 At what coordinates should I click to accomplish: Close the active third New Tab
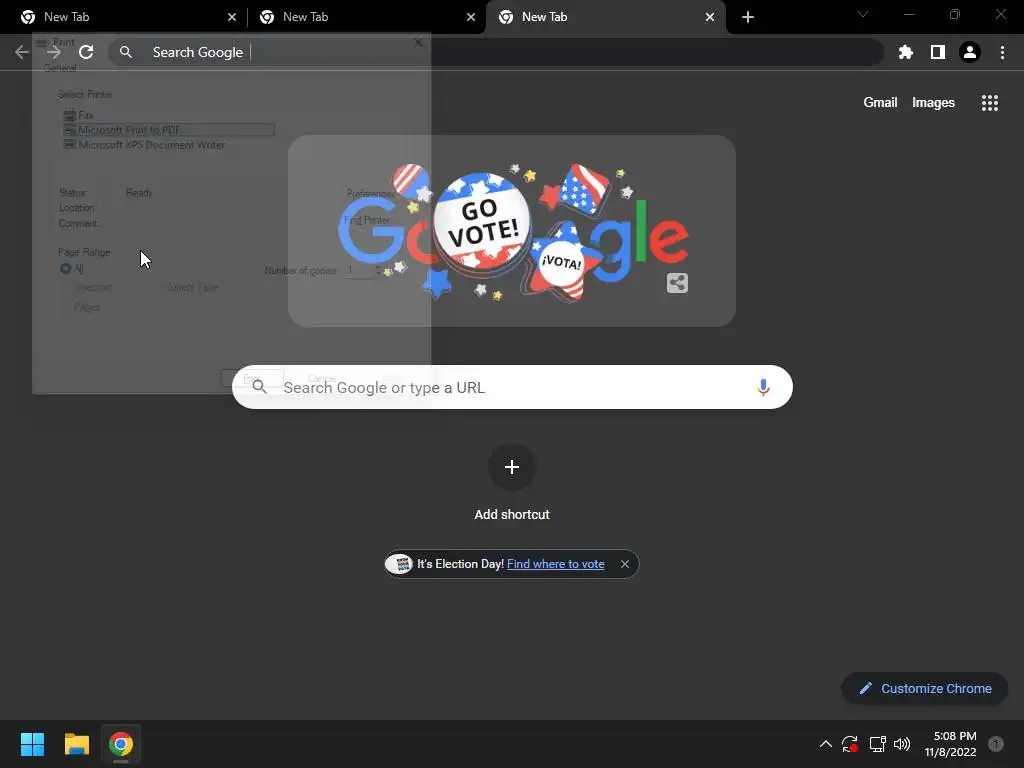pos(710,17)
